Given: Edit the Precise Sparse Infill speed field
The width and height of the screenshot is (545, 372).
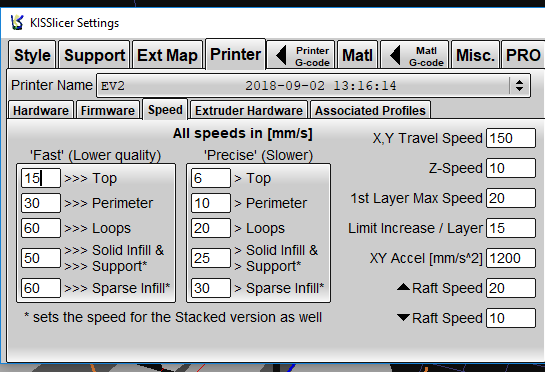Looking at the screenshot, I should pyautogui.click(x=211, y=288).
